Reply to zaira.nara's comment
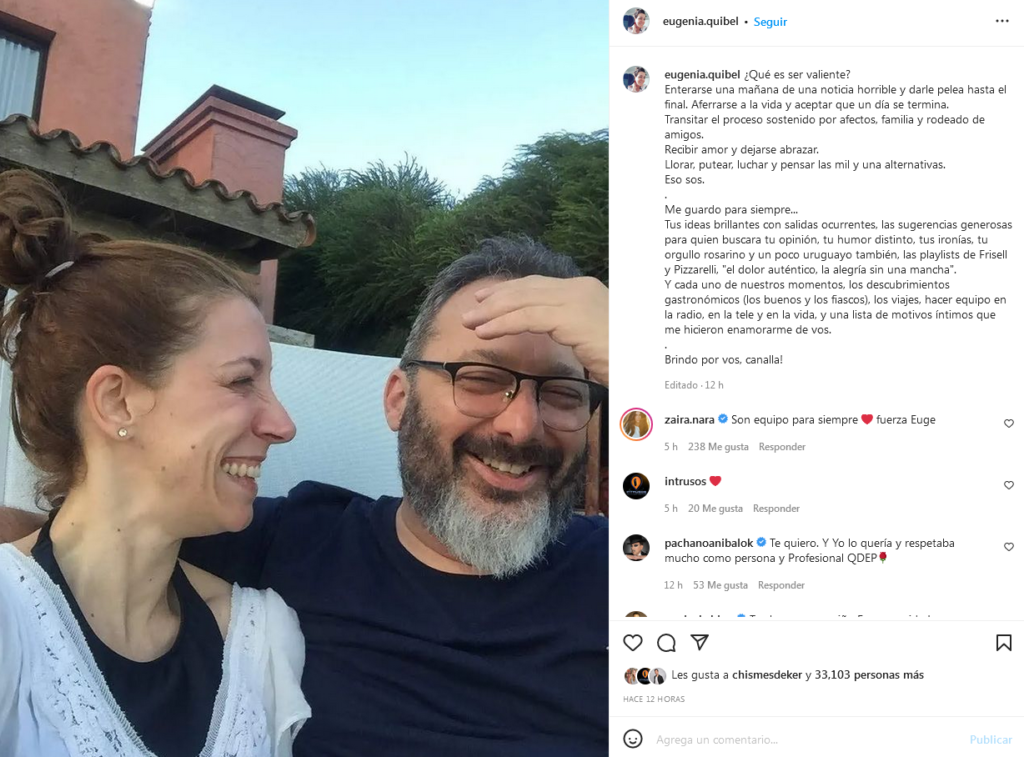Screen dimensions: 1024x757 pos(782,447)
